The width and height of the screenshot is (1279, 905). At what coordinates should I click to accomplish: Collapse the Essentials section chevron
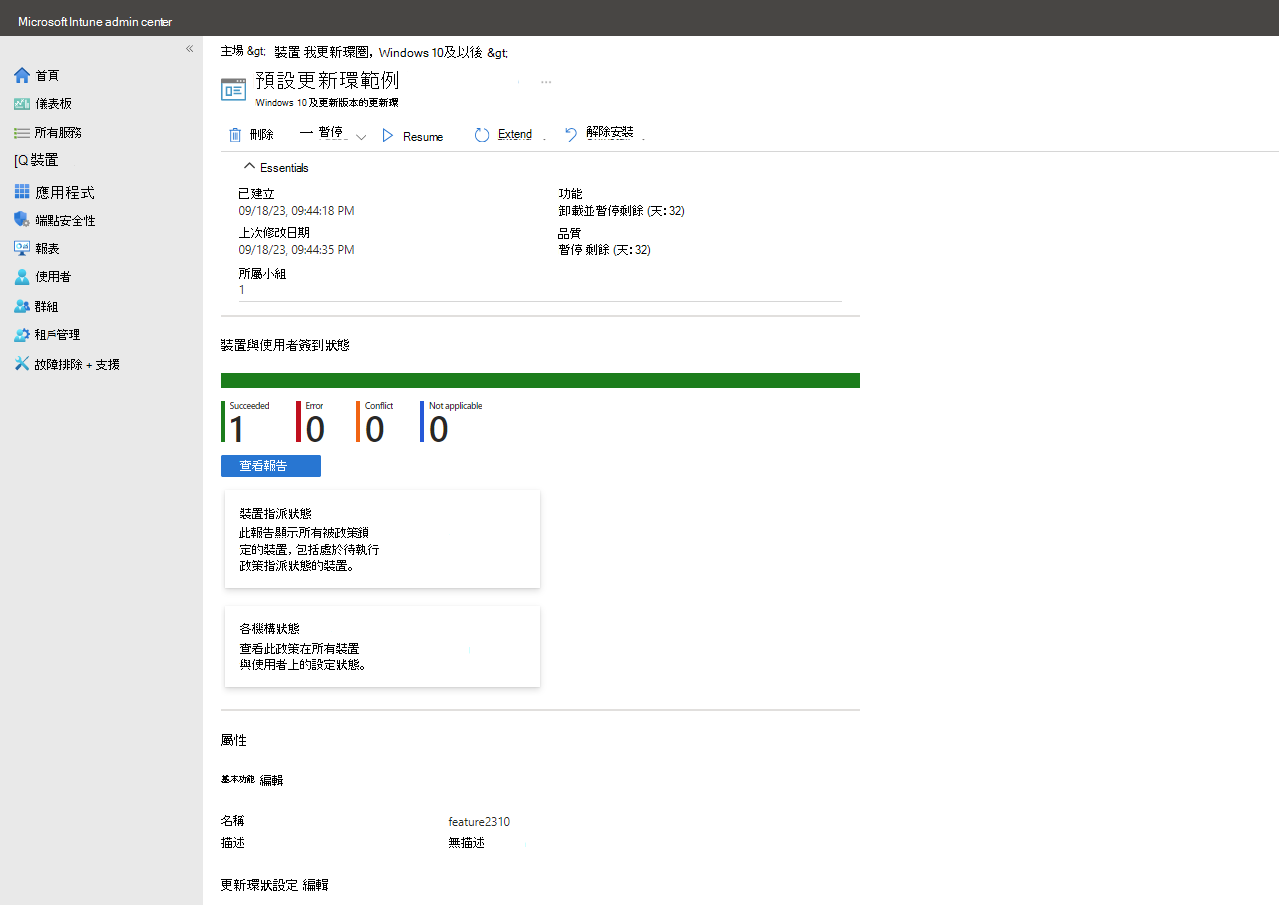coord(250,167)
